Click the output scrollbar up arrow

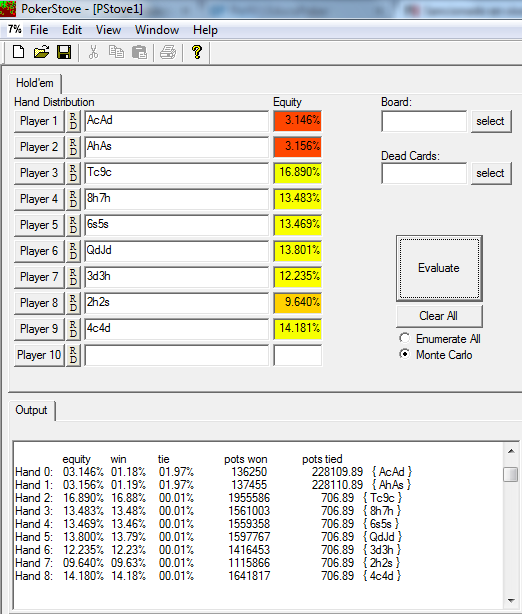pos(511,451)
